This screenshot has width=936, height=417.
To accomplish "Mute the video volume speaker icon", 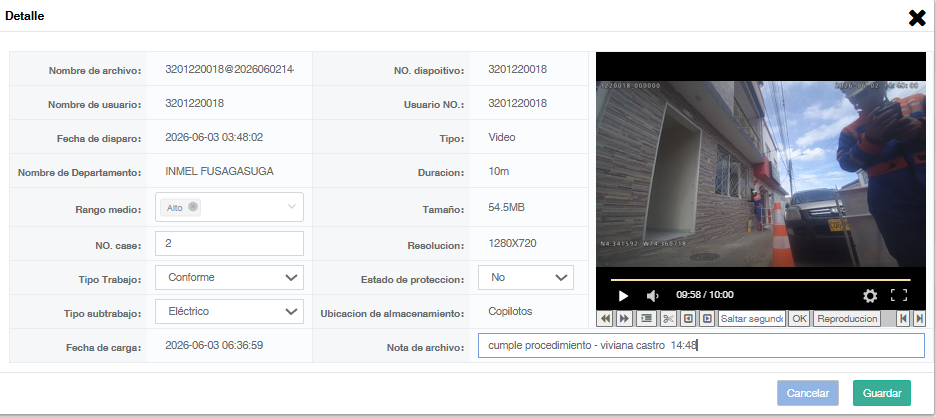I will pos(652,295).
